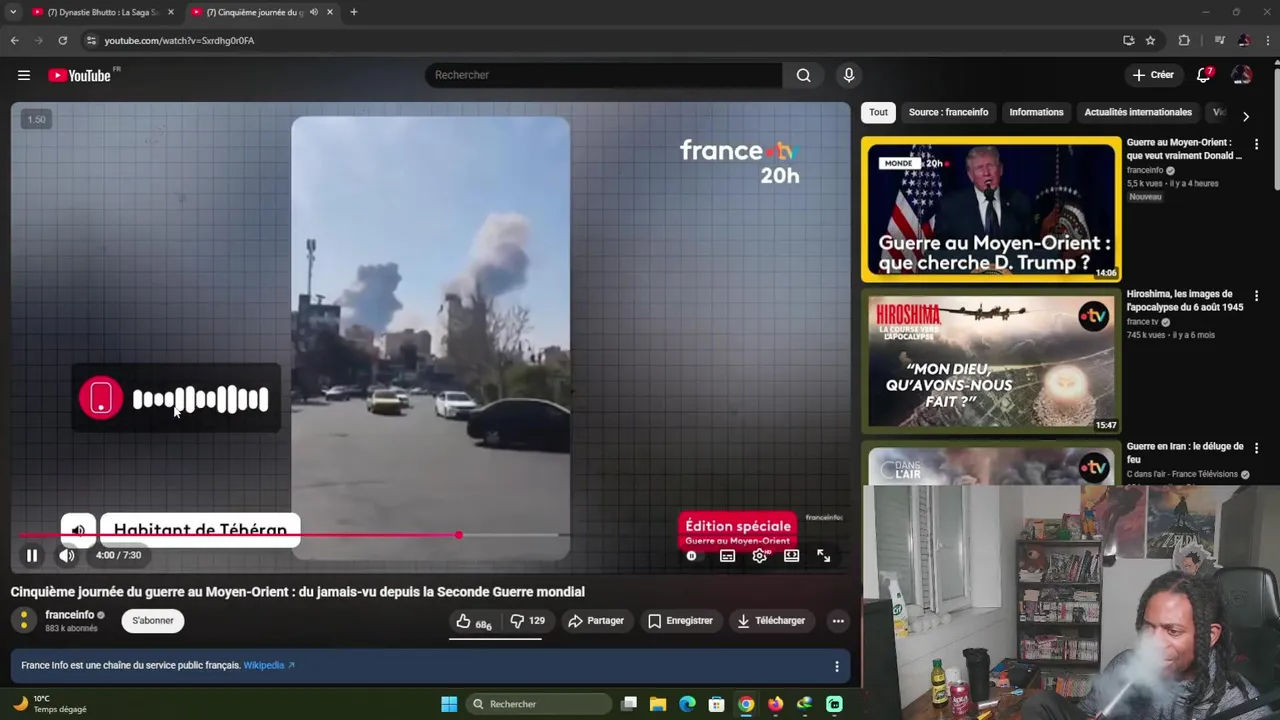Select the Tout filter chip
Viewport: 1280px width, 720px height.
tap(878, 112)
